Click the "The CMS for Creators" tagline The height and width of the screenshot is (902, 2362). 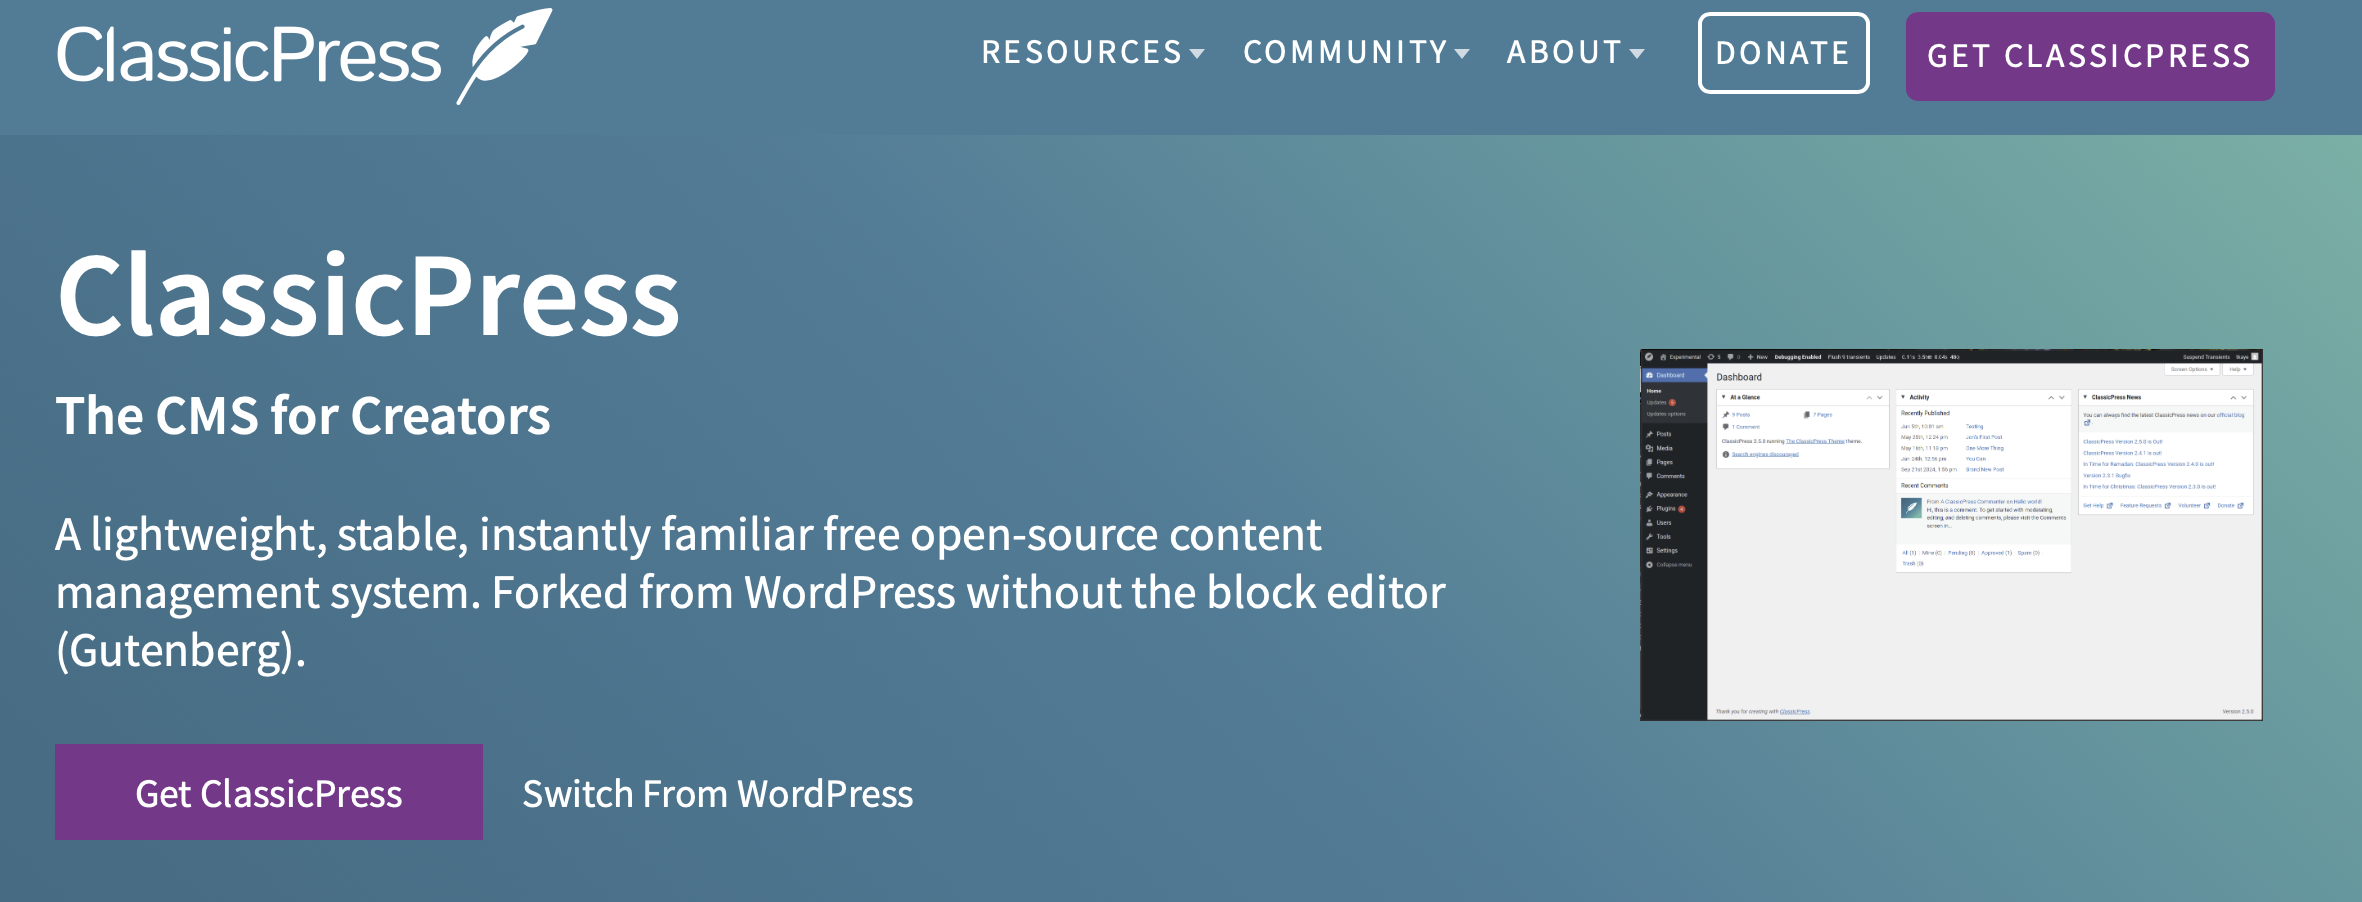[303, 416]
